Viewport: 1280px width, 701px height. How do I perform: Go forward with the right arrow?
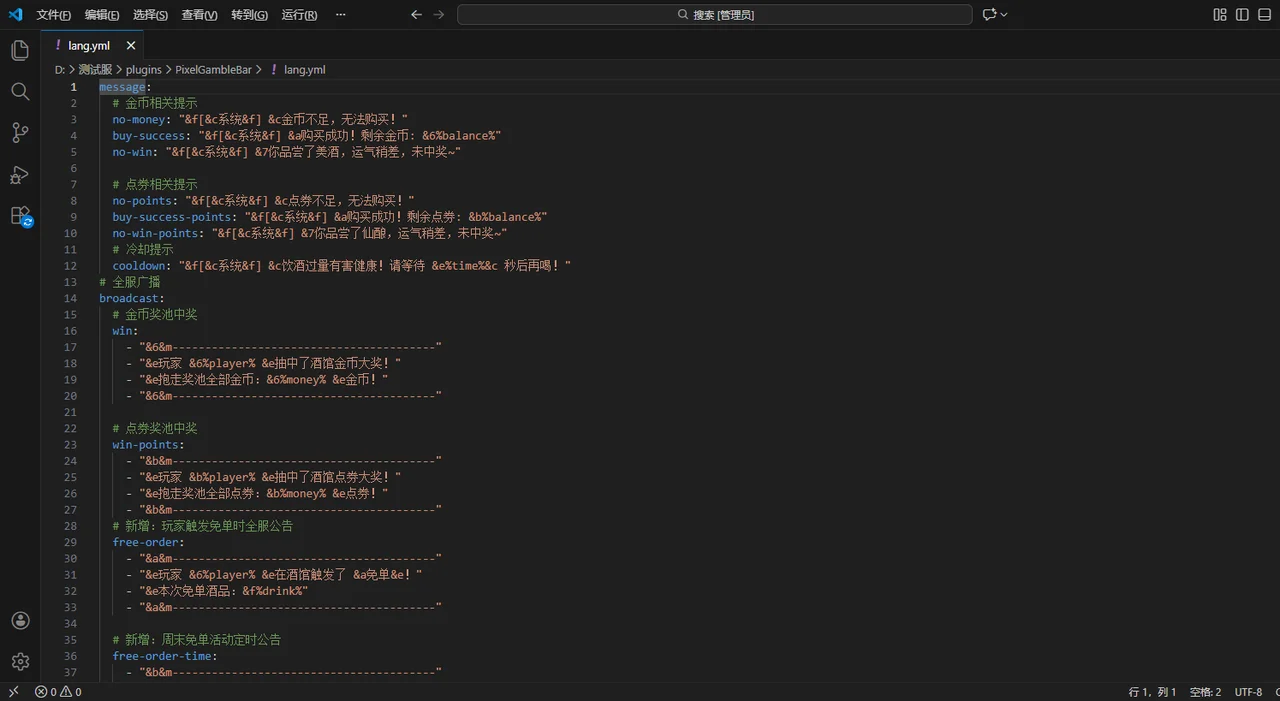[439, 14]
